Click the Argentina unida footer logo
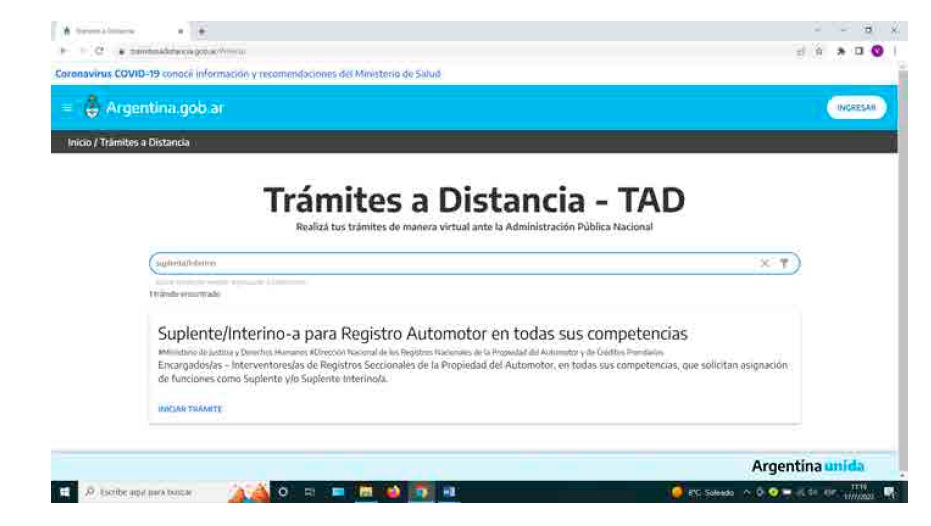Screen dimensions: 931x526 tap(808, 466)
